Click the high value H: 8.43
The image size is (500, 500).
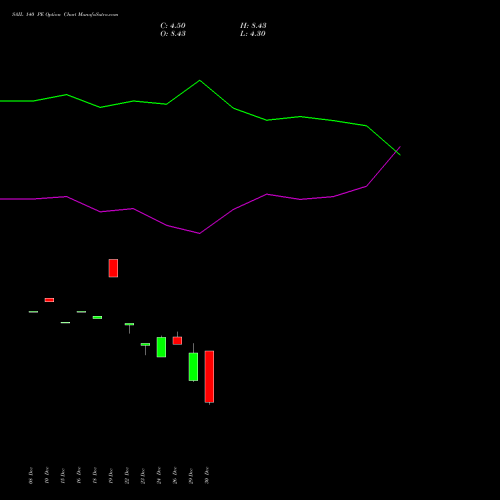coord(253,26)
